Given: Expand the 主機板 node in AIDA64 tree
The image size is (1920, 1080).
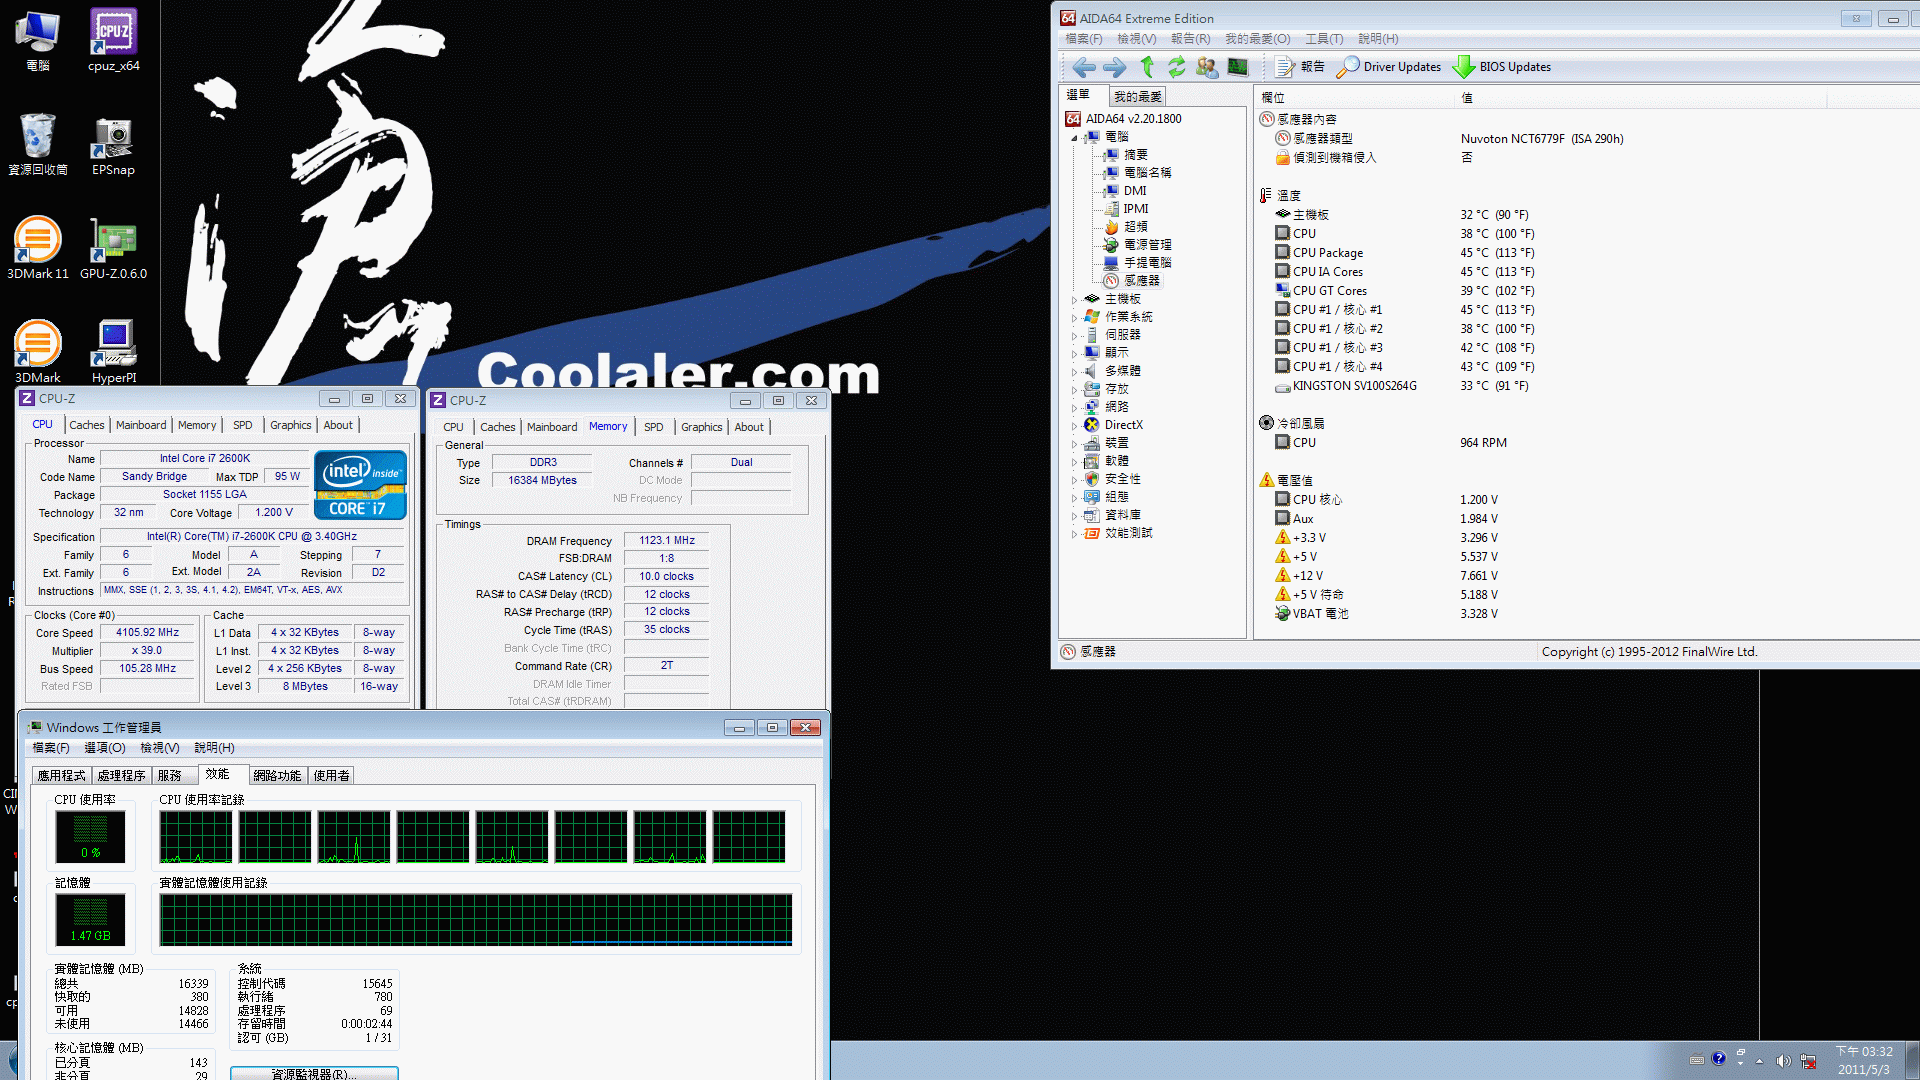Looking at the screenshot, I should coord(1075,299).
